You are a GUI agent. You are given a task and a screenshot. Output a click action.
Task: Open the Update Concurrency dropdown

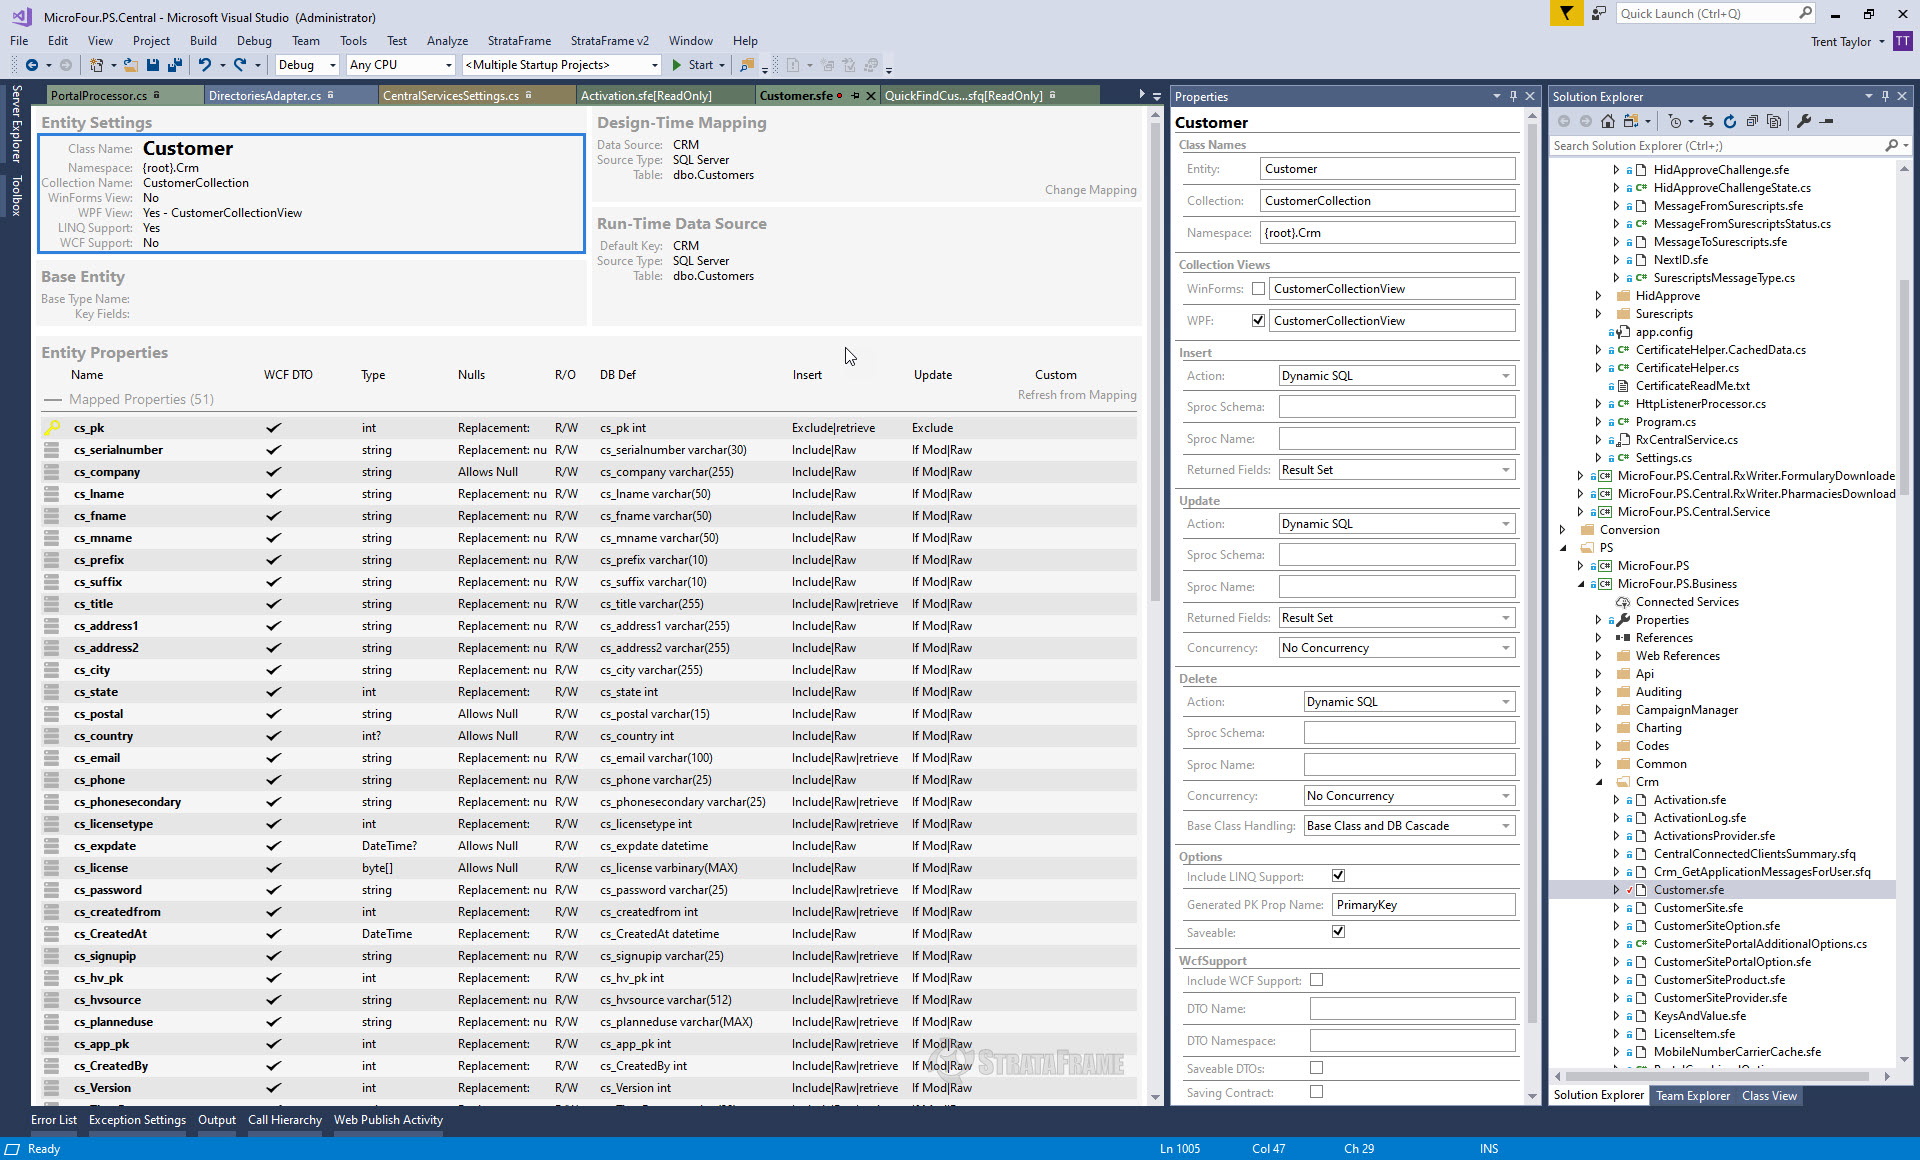point(1397,648)
